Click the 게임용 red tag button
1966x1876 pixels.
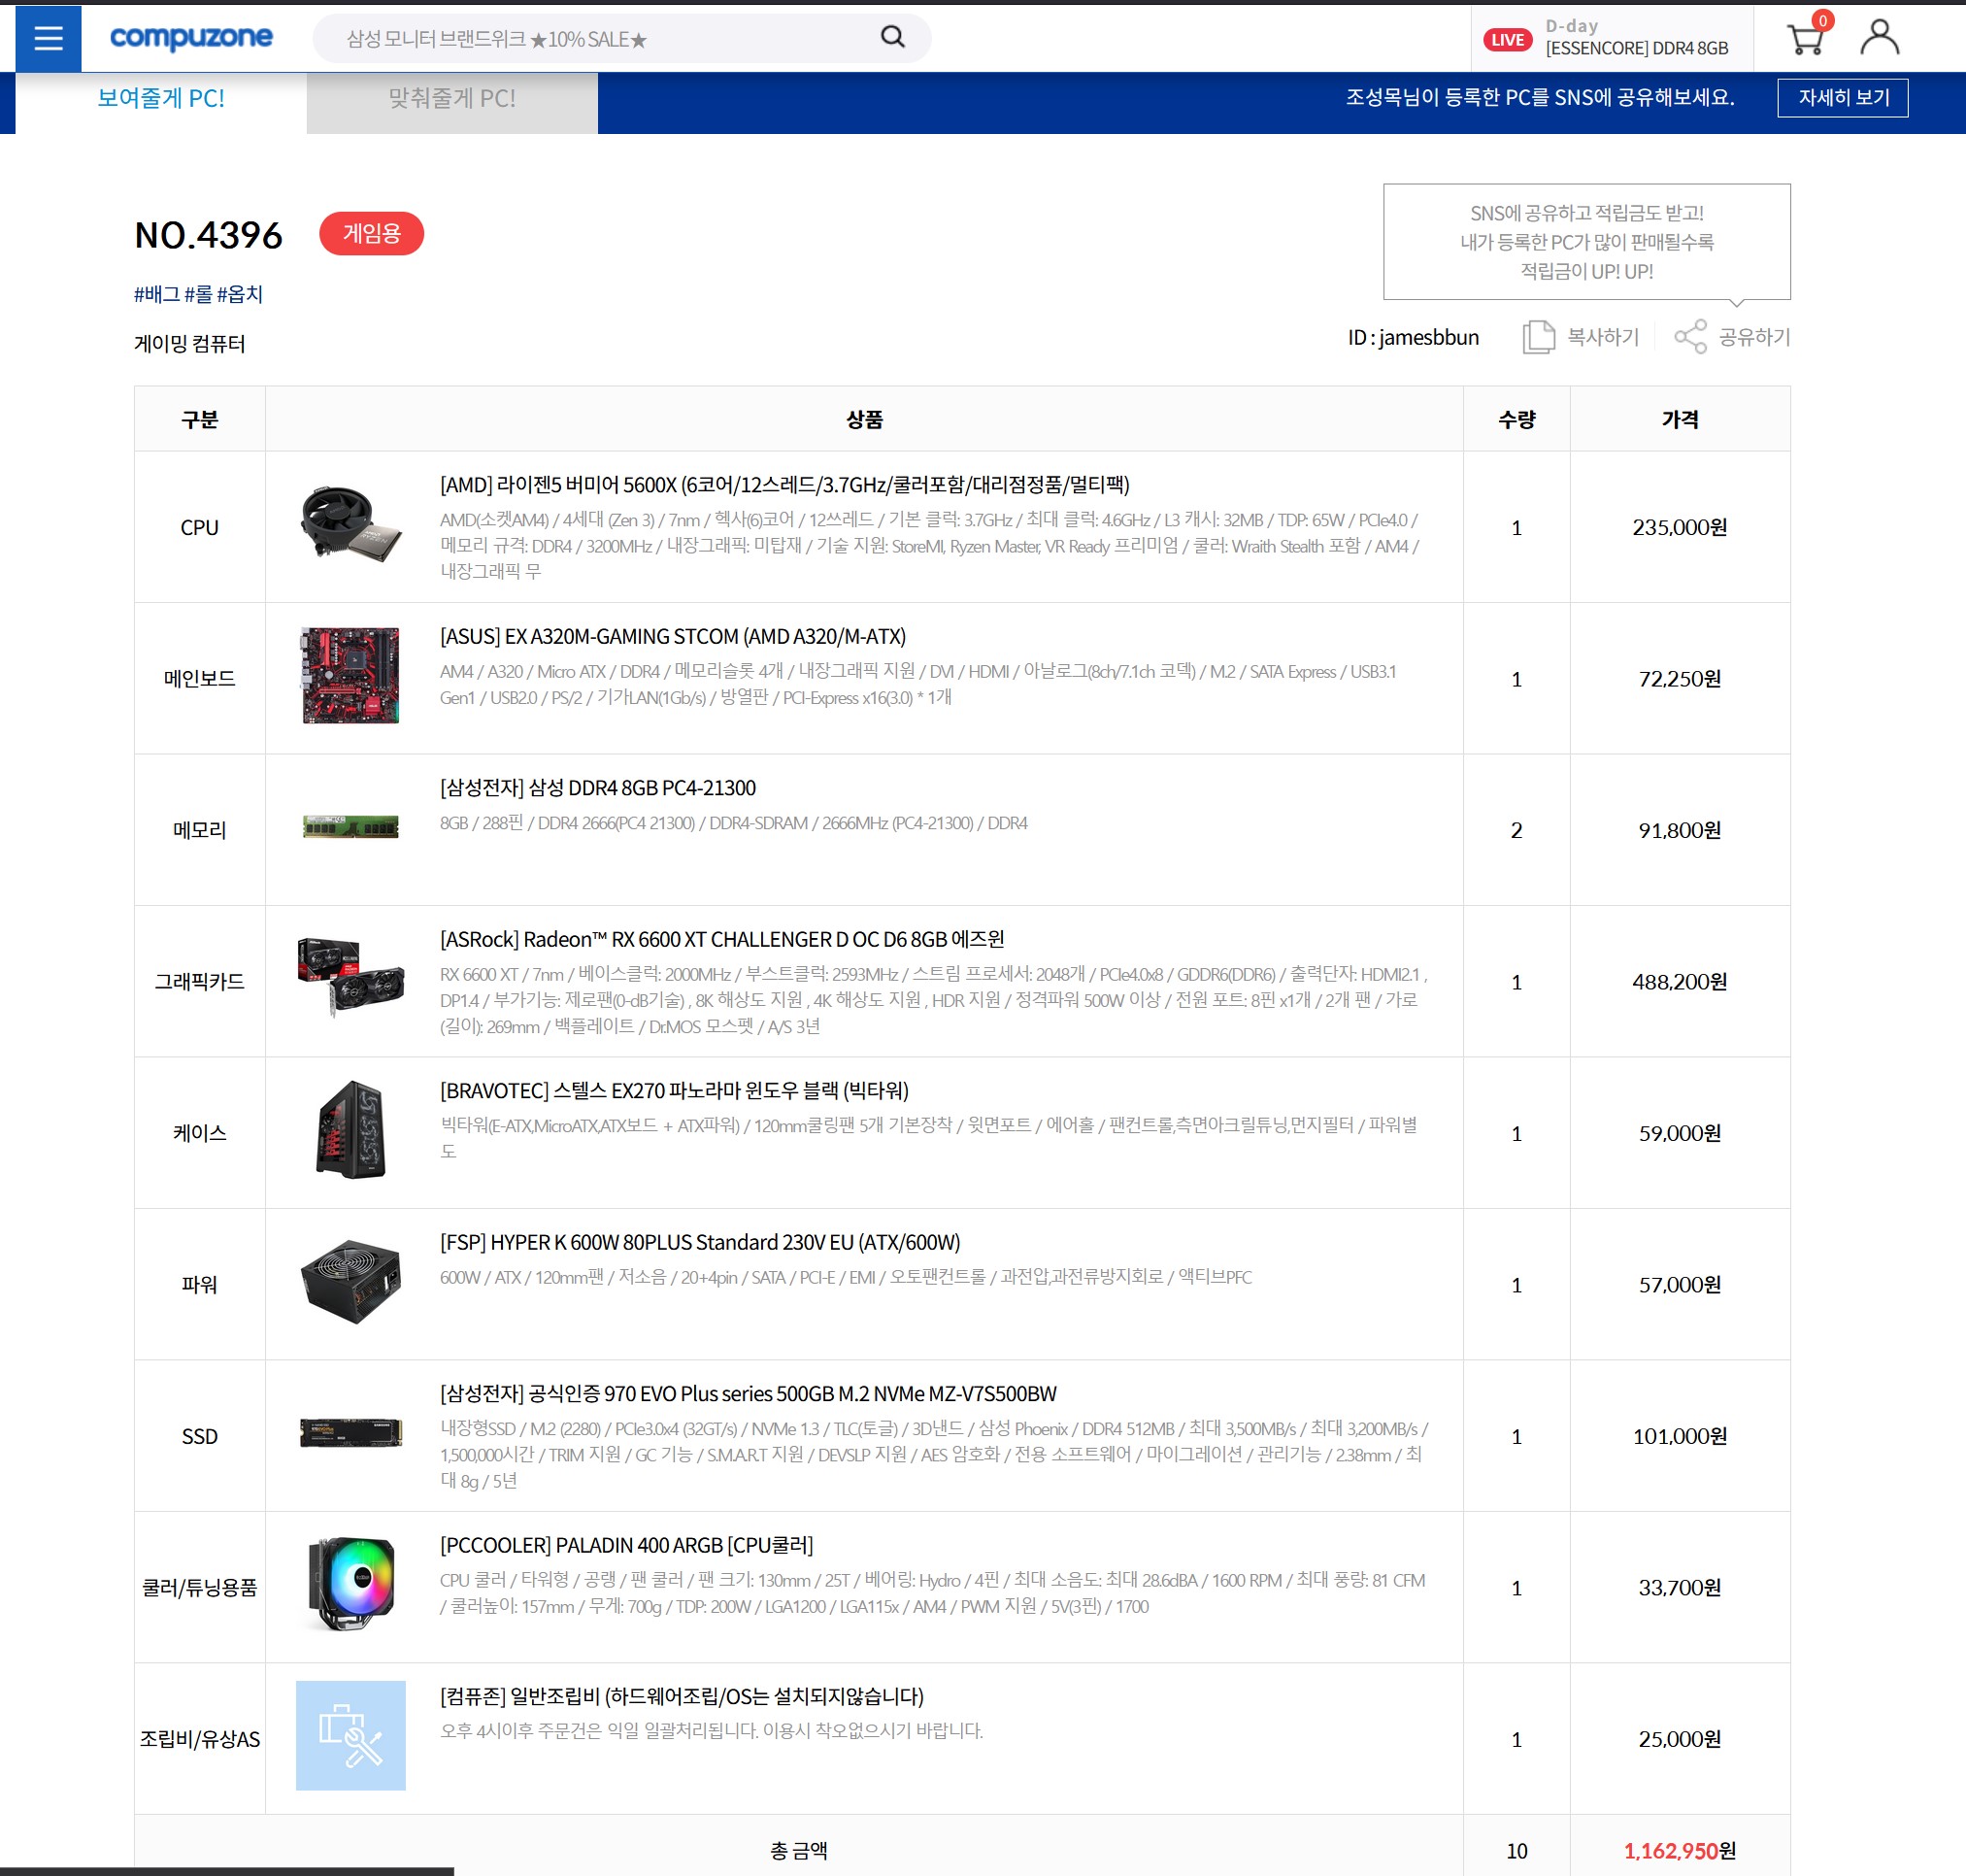point(371,234)
